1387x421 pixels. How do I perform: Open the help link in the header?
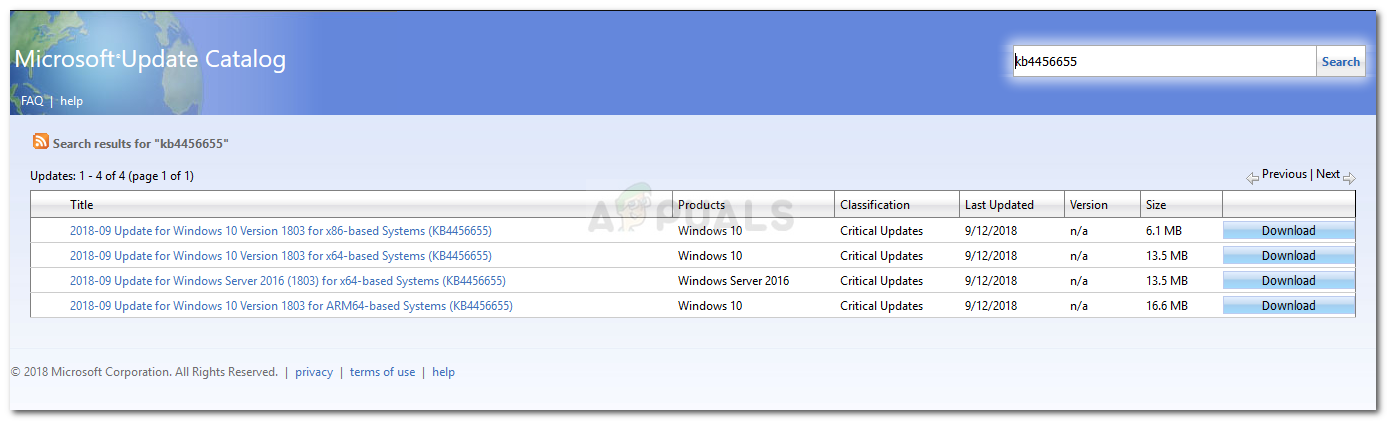click(x=72, y=101)
